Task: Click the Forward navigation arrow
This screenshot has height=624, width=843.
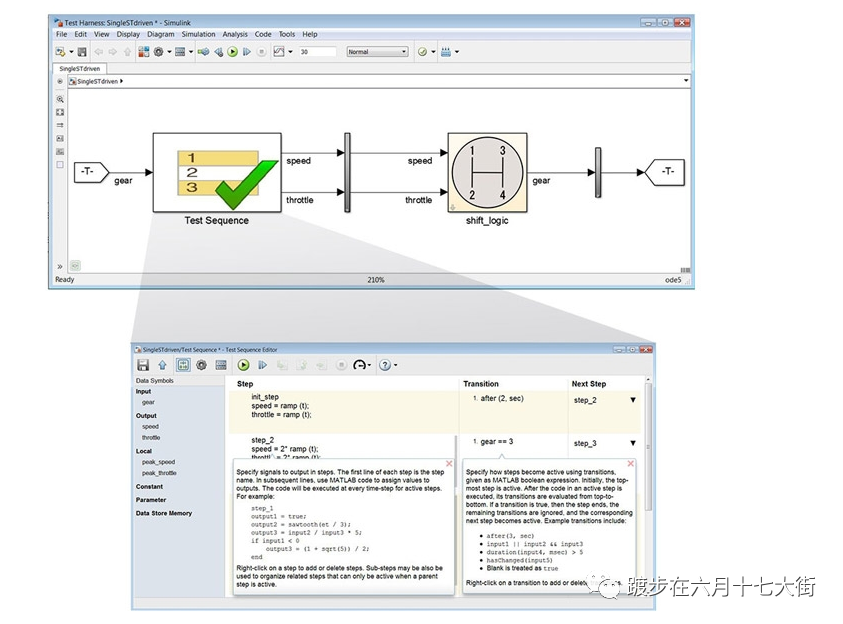Action: click(x=113, y=52)
